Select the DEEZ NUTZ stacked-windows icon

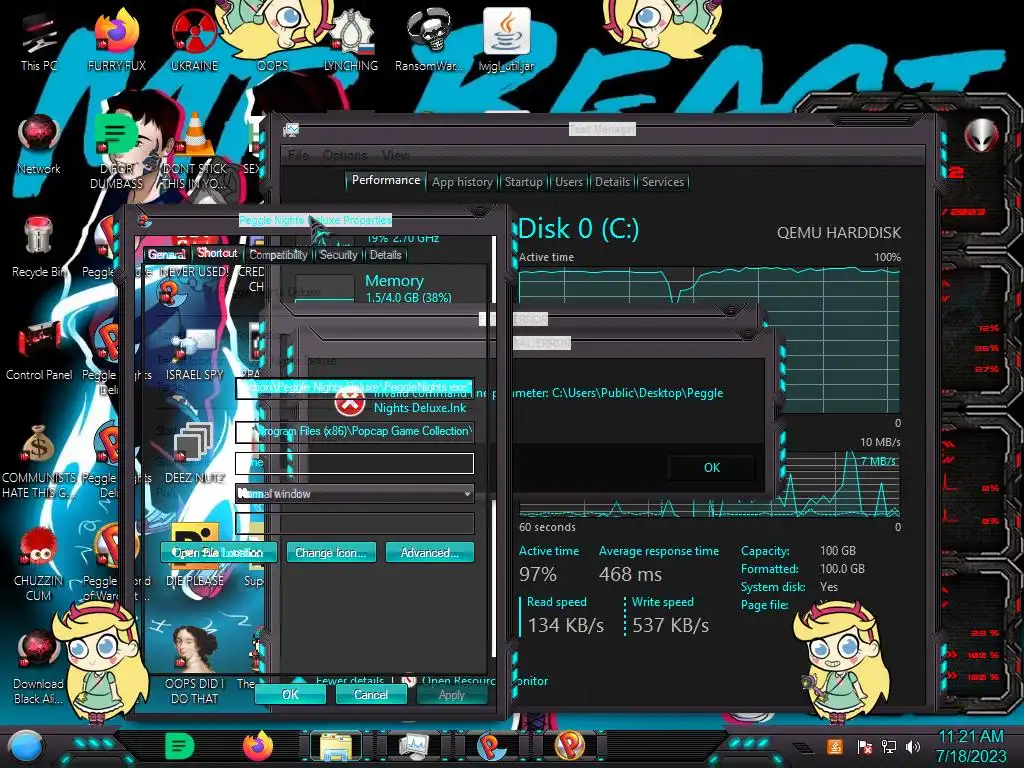194,452
